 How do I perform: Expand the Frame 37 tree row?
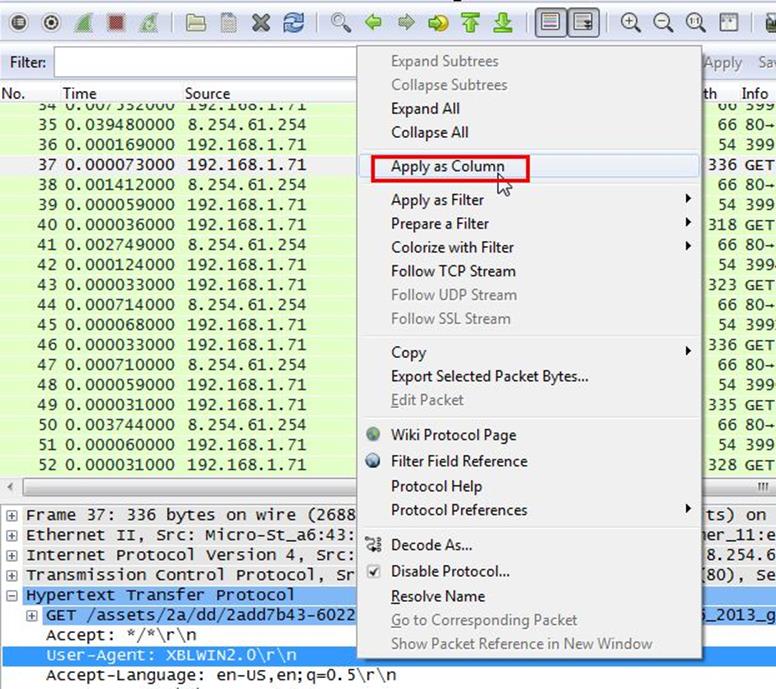point(11,515)
